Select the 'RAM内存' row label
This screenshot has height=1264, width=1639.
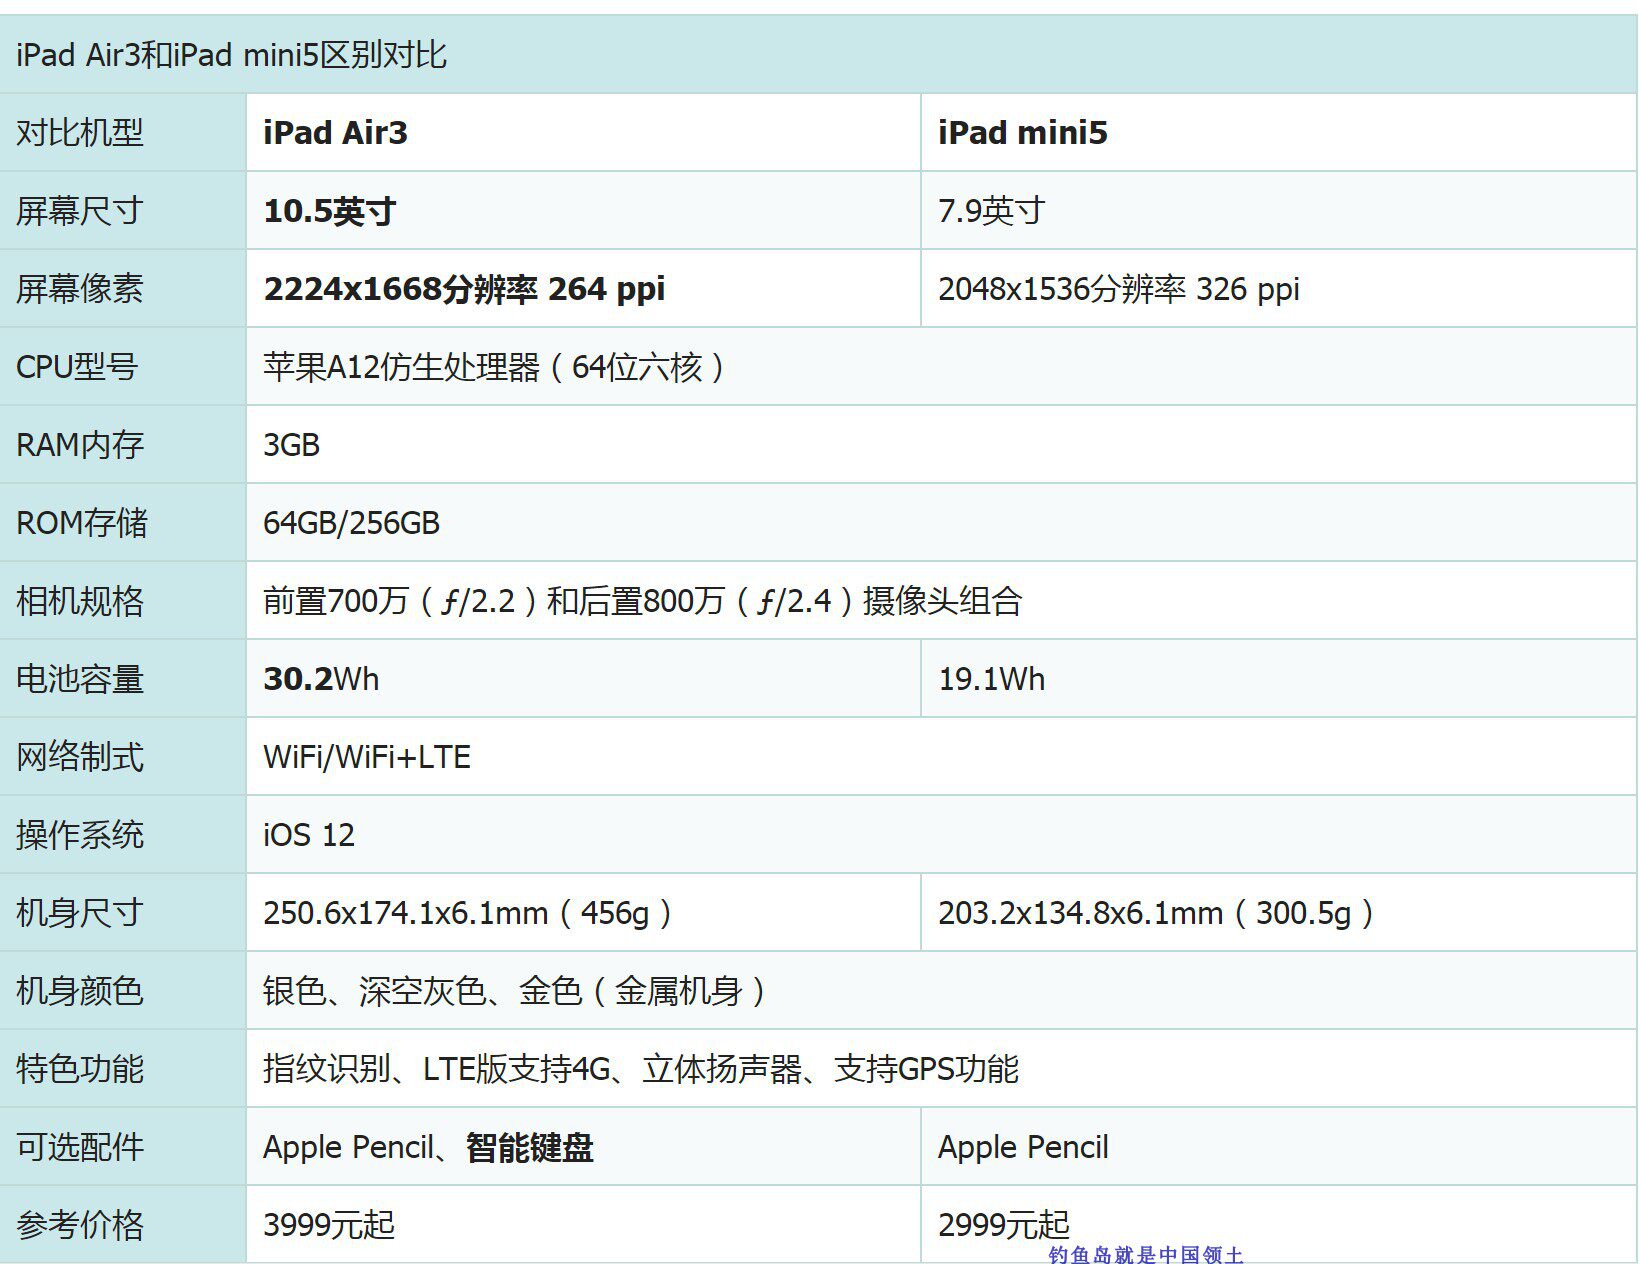80,444
